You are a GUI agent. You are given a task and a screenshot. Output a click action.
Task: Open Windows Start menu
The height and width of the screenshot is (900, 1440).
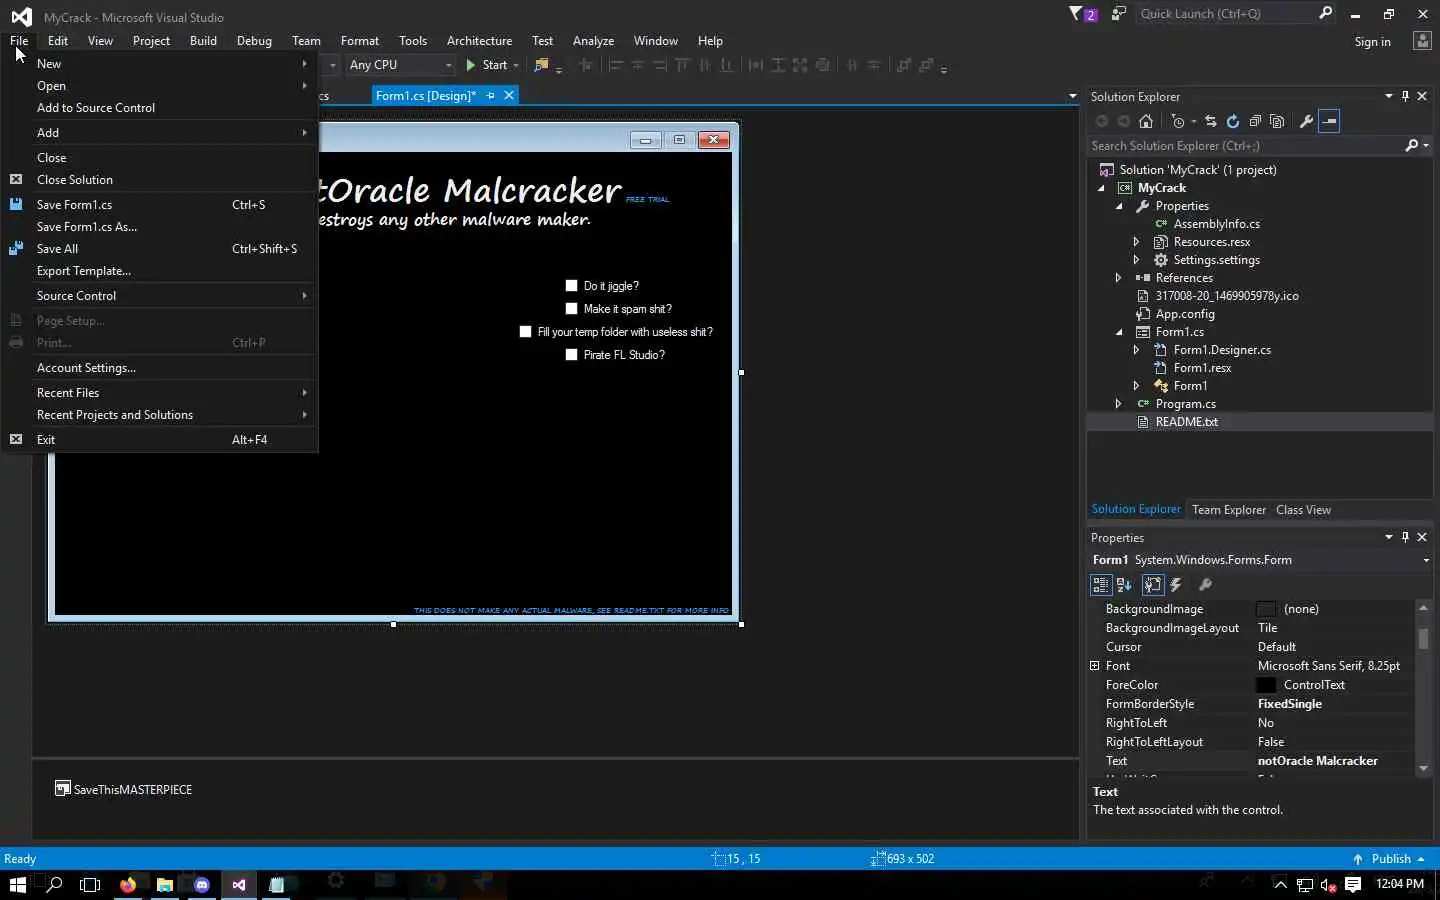17,884
